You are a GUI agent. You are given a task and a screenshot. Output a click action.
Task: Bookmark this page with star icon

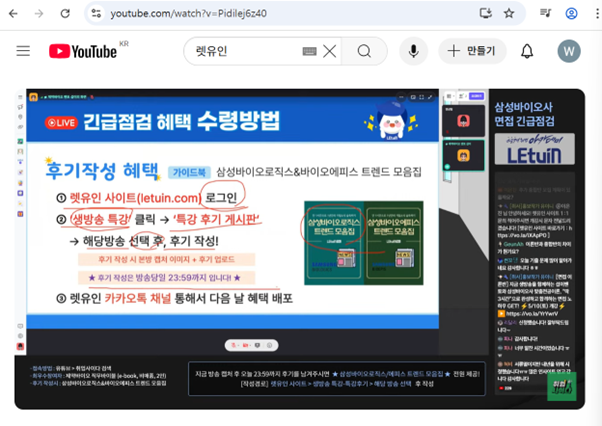509,14
